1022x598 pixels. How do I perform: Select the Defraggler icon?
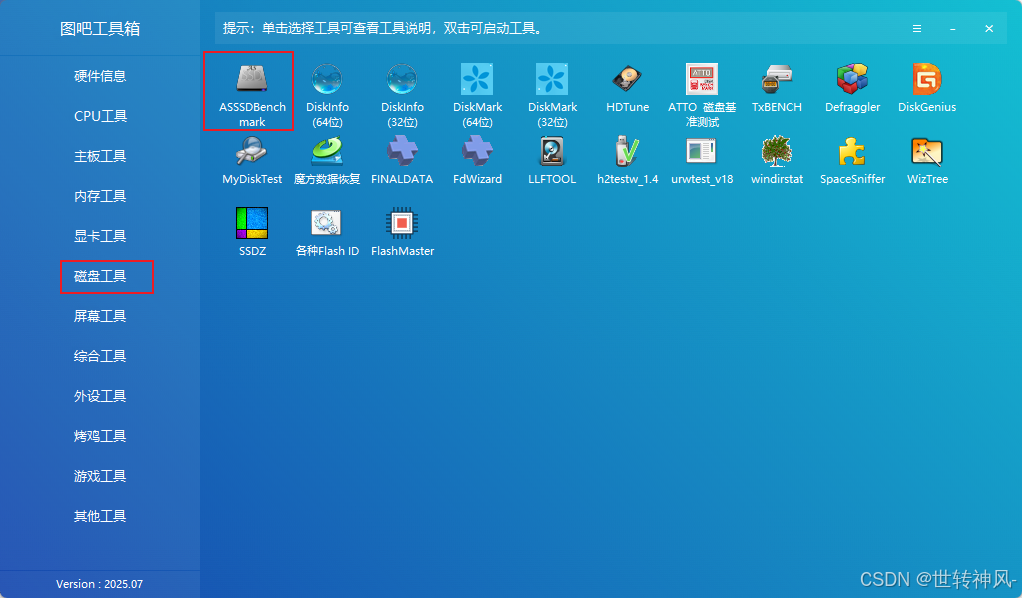852,85
